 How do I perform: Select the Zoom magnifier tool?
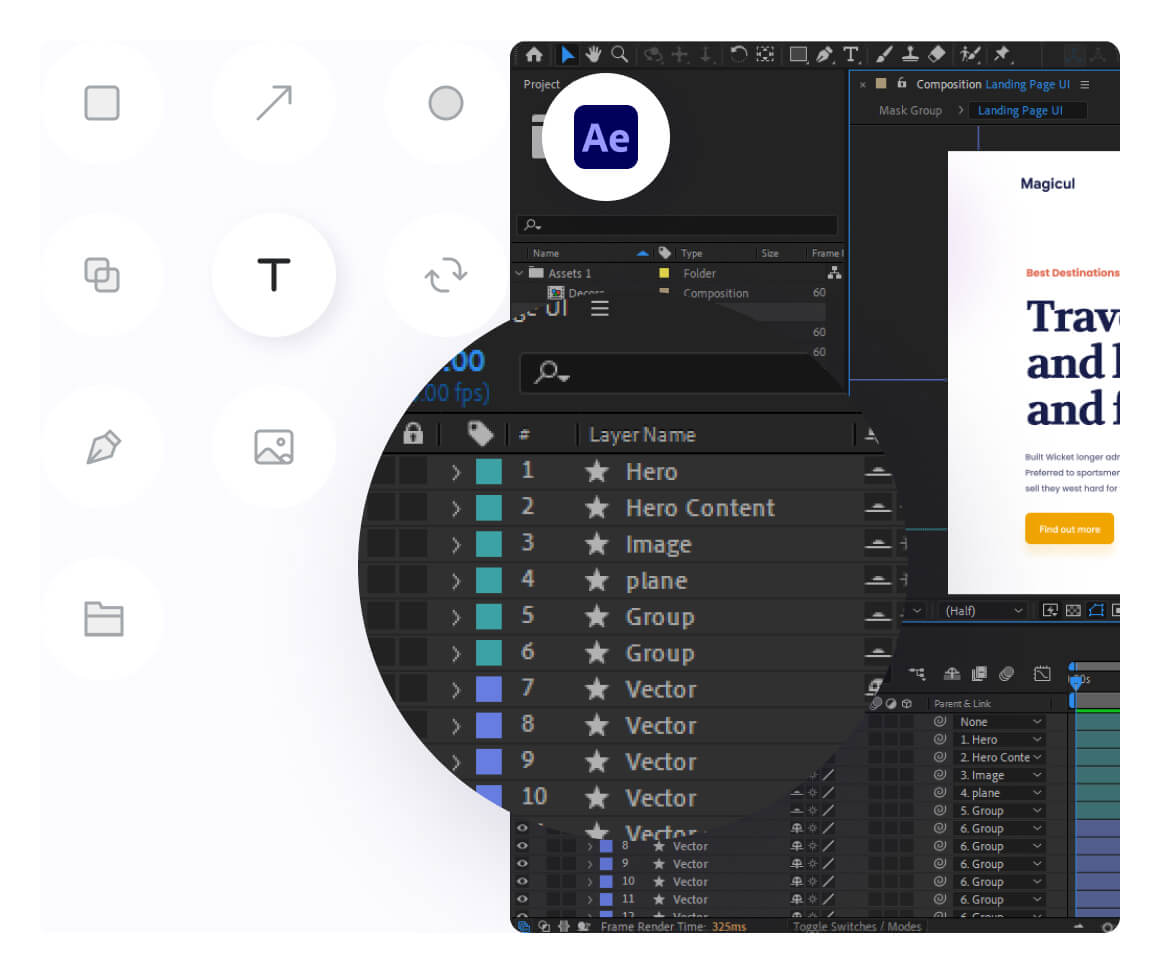620,55
